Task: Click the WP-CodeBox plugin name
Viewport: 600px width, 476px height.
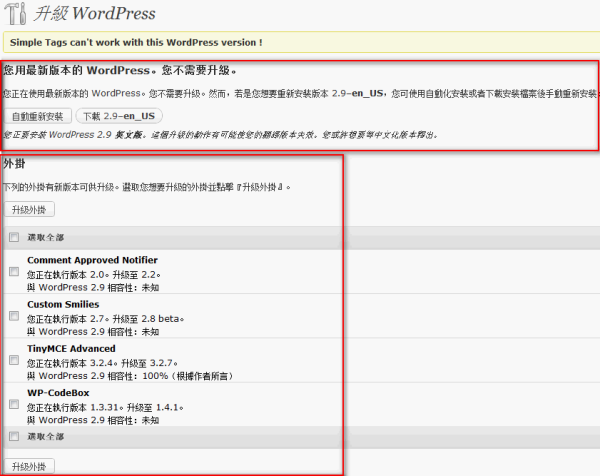Action: pos(58,393)
